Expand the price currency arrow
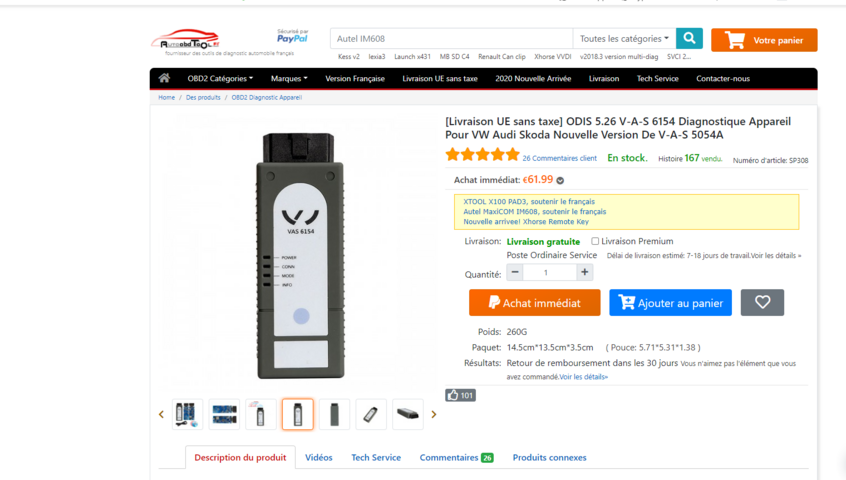 560,181
